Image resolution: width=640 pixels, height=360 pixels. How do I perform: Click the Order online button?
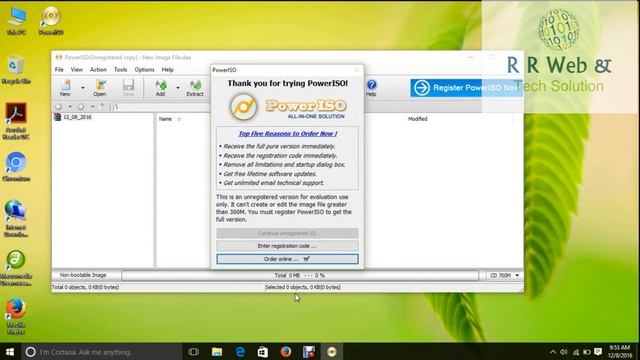pyautogui.click(x=287, y=259)
